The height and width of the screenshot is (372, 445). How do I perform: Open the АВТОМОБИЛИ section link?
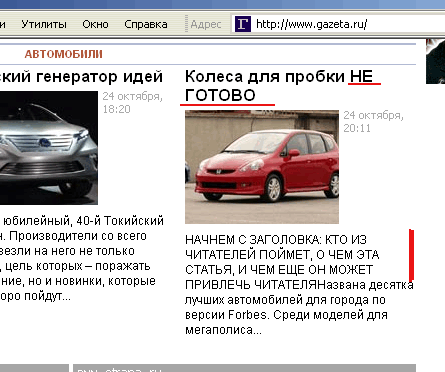(63, 54)
